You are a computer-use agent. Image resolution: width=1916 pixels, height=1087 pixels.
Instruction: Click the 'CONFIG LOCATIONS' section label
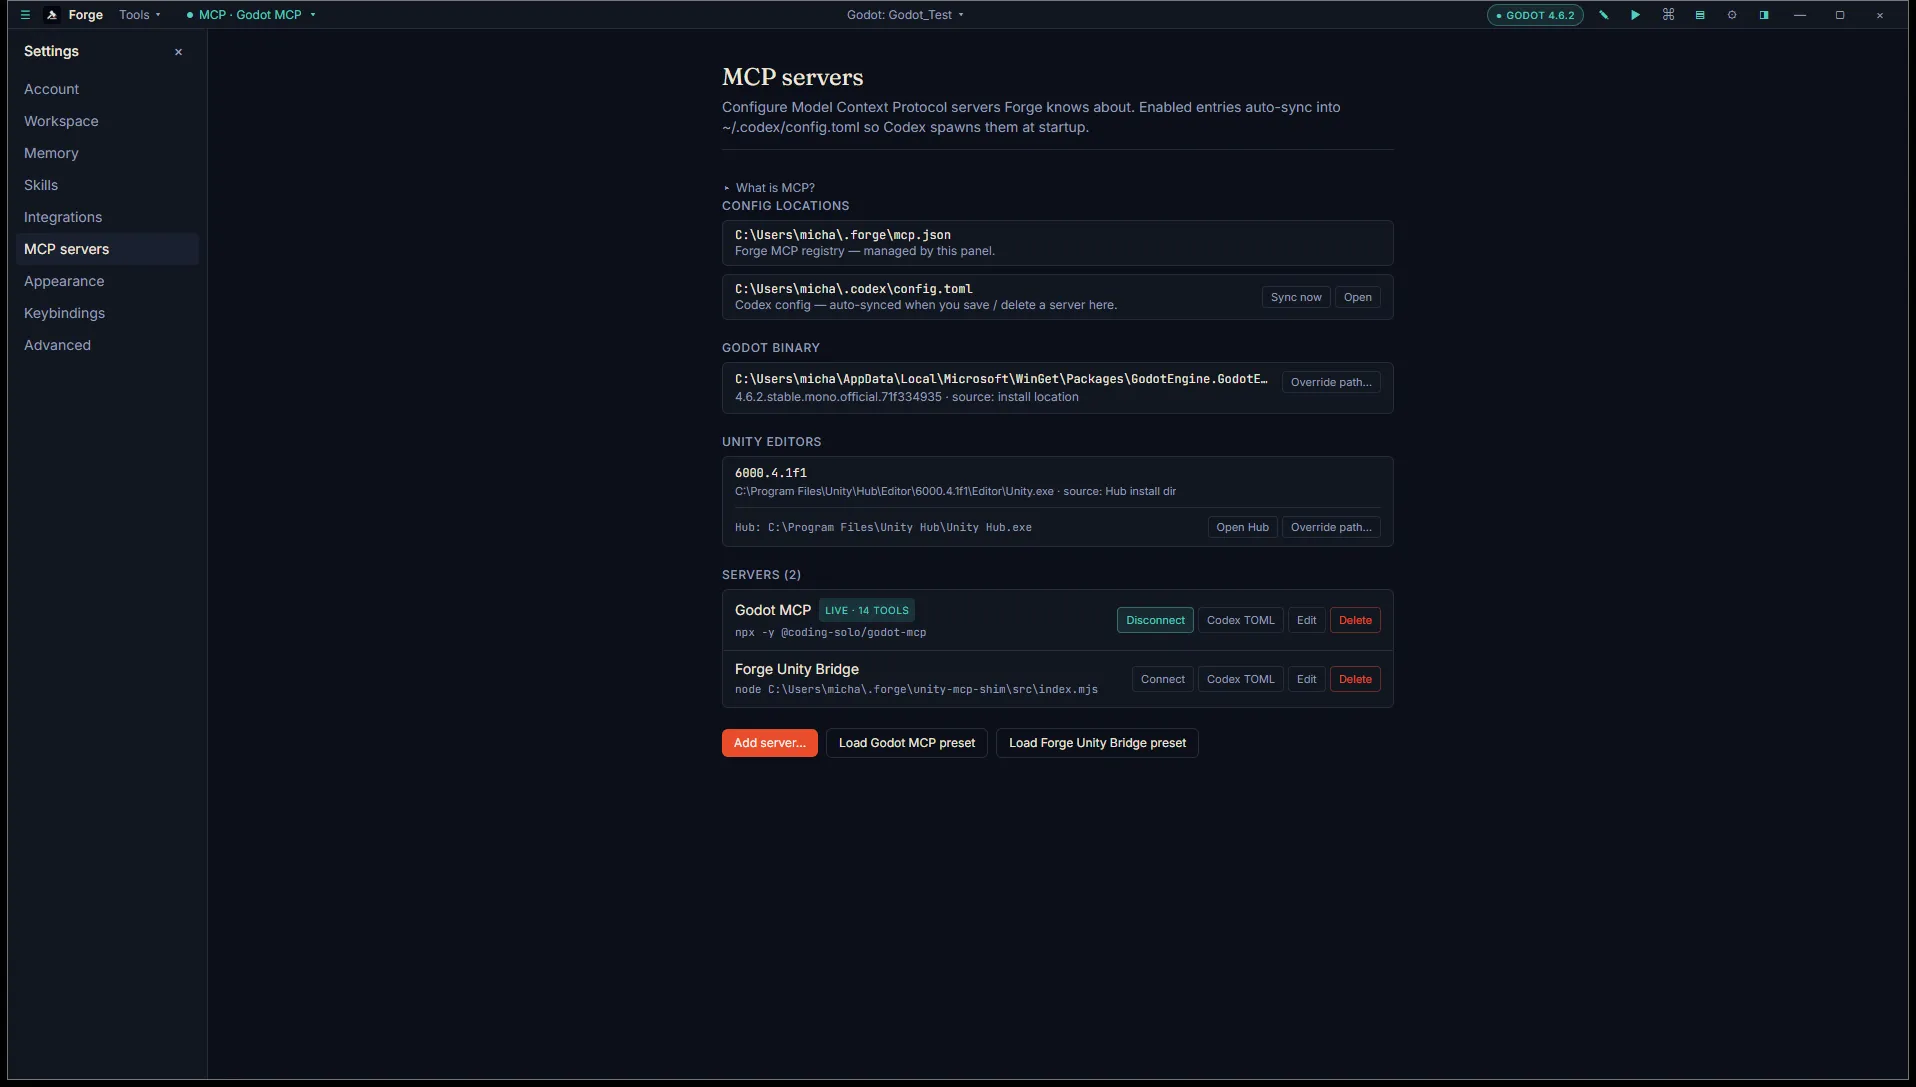785,206
